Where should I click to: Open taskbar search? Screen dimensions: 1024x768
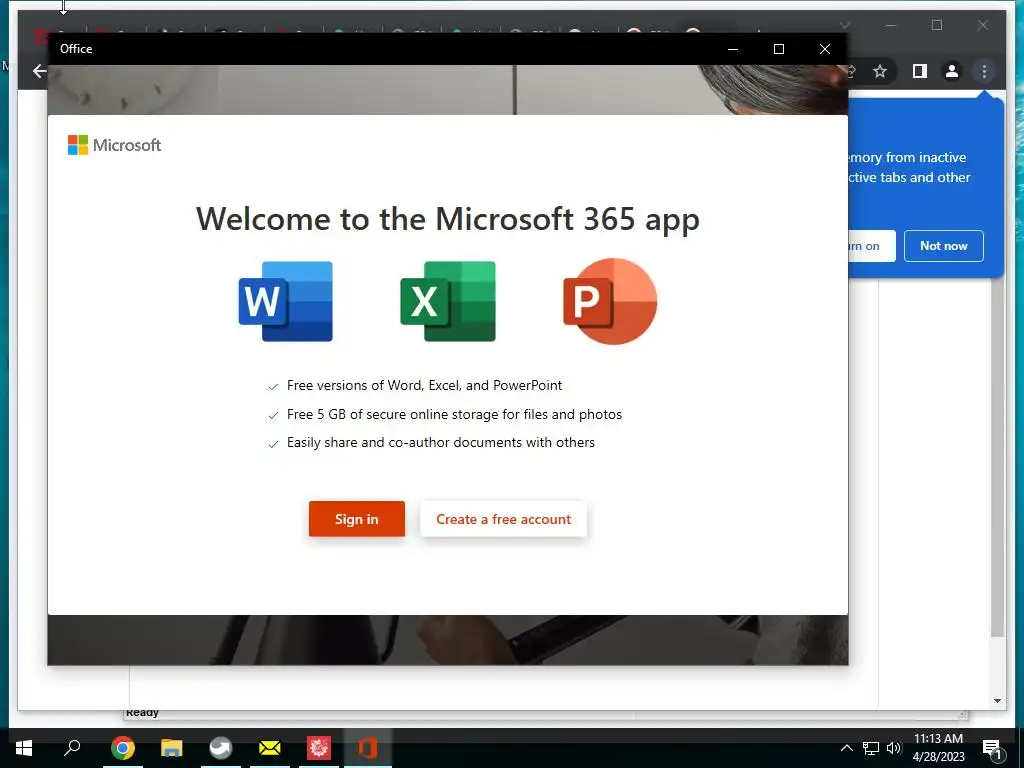pyautogui.click(x=72, y=747)
